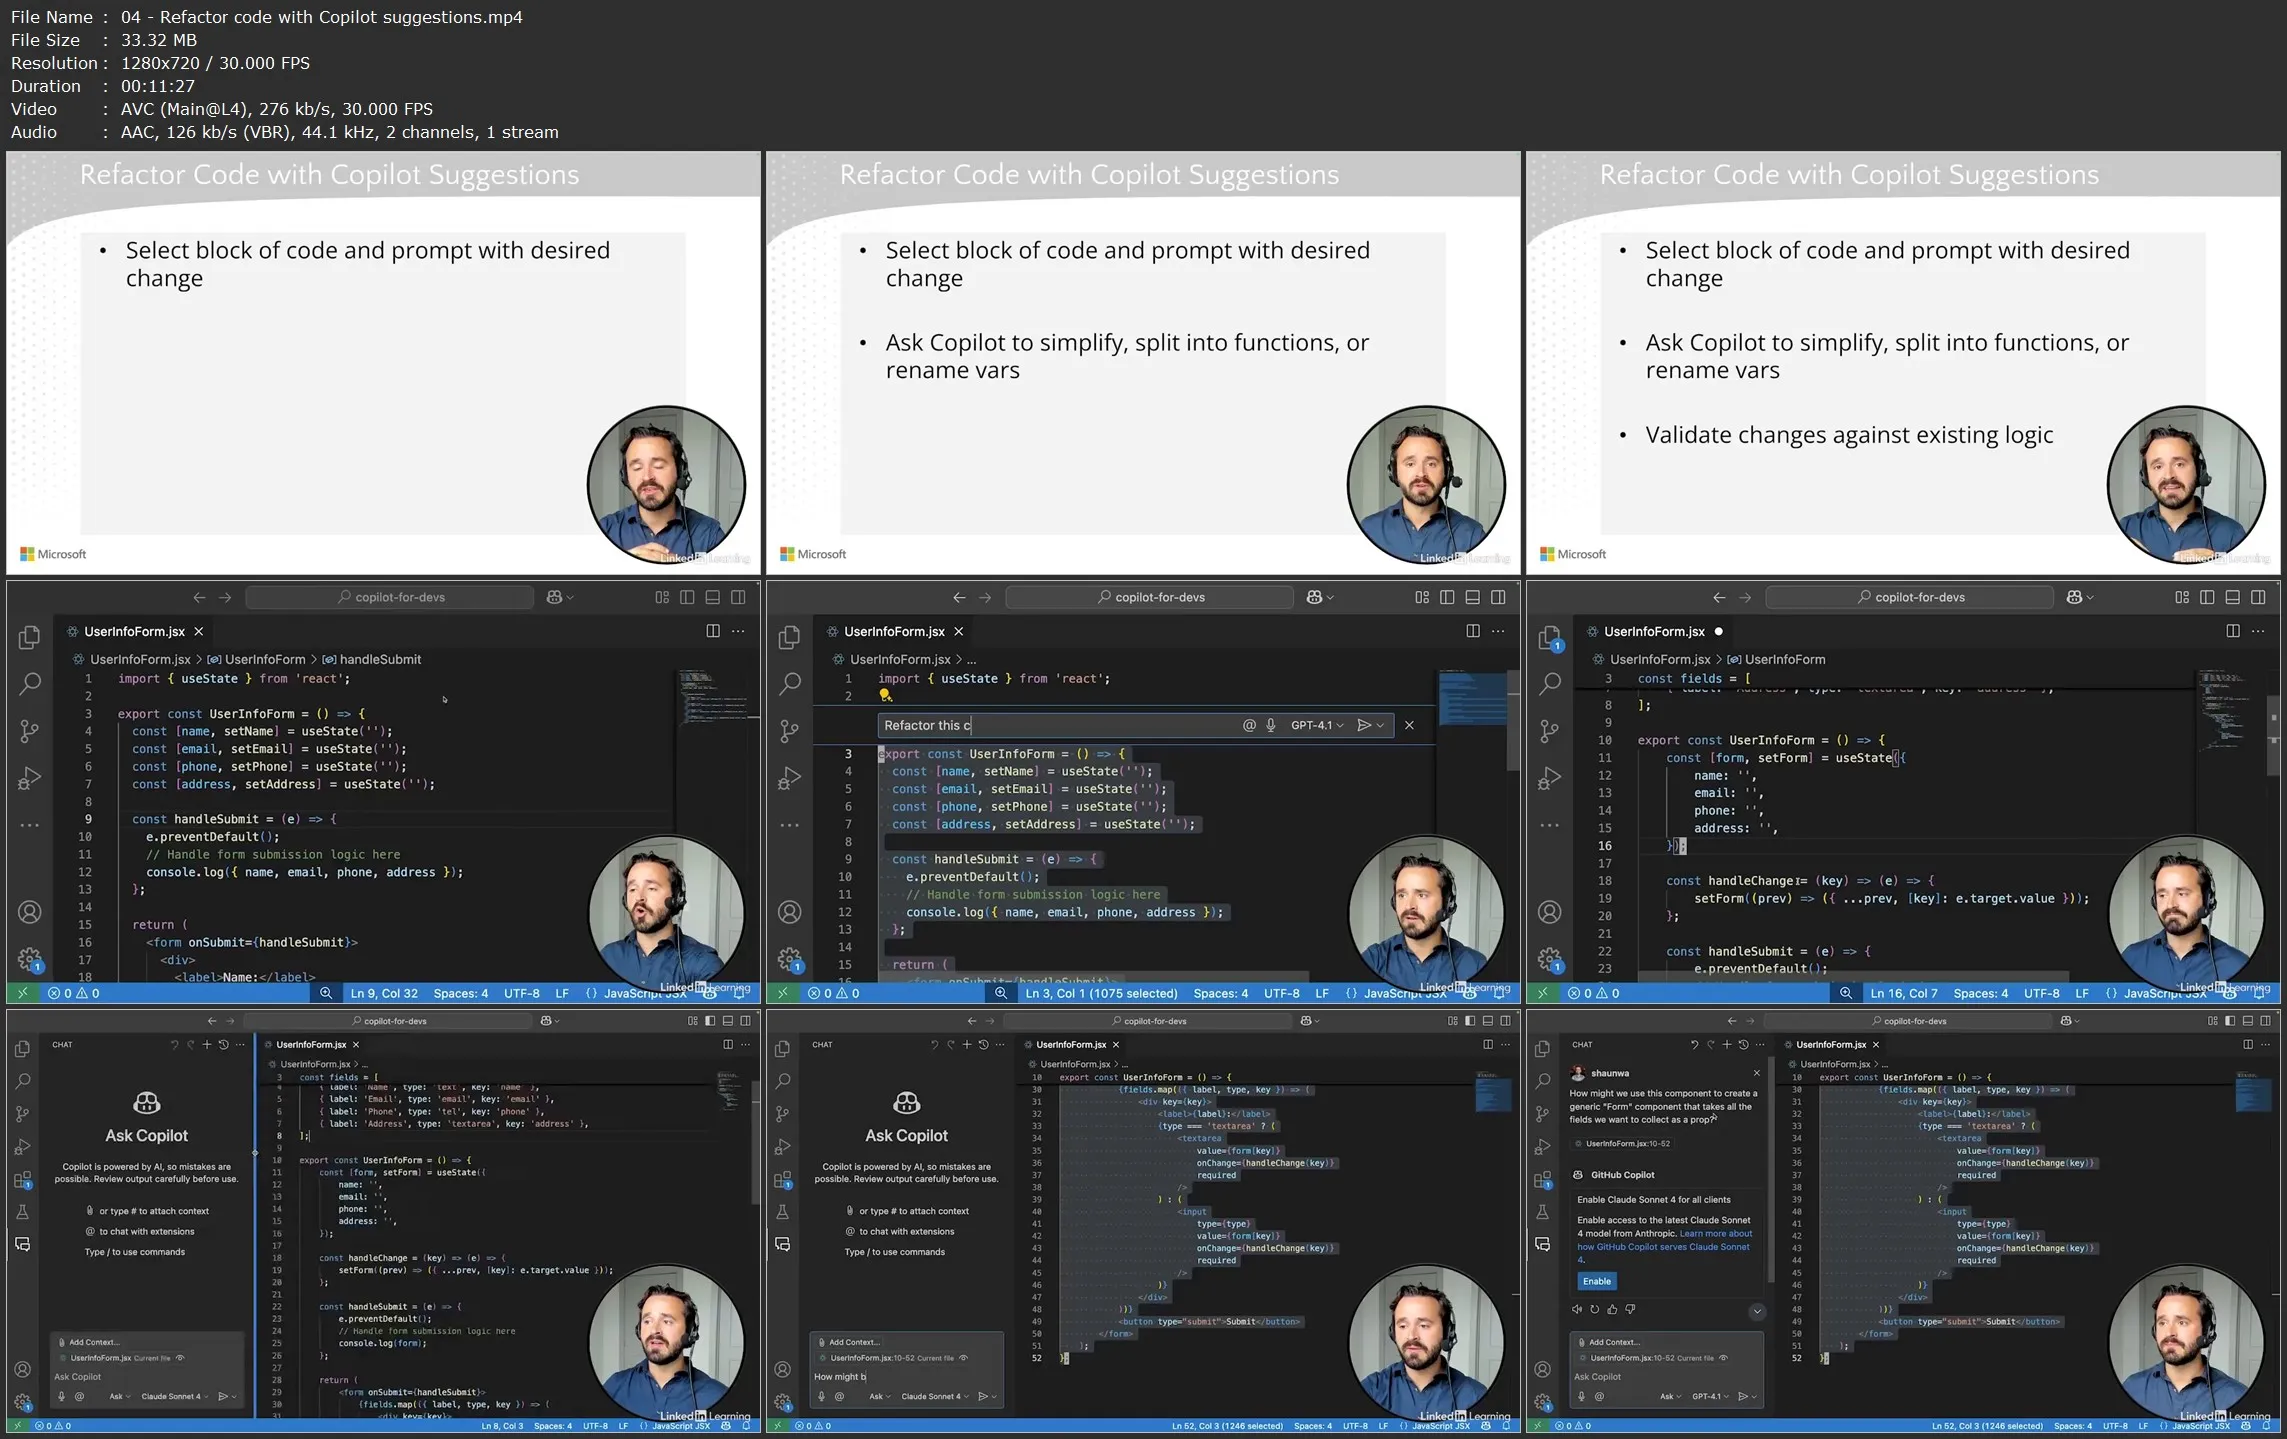This screenshot has width=2287, height=1439.
Task: Click microphone icon in 'Refactor this c' inline chat
Action: [x=1271, y=725]
